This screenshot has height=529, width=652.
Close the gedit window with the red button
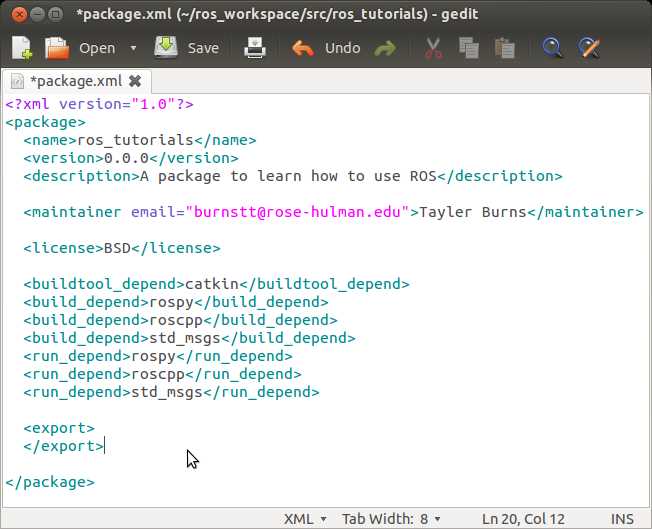[19, 15]
